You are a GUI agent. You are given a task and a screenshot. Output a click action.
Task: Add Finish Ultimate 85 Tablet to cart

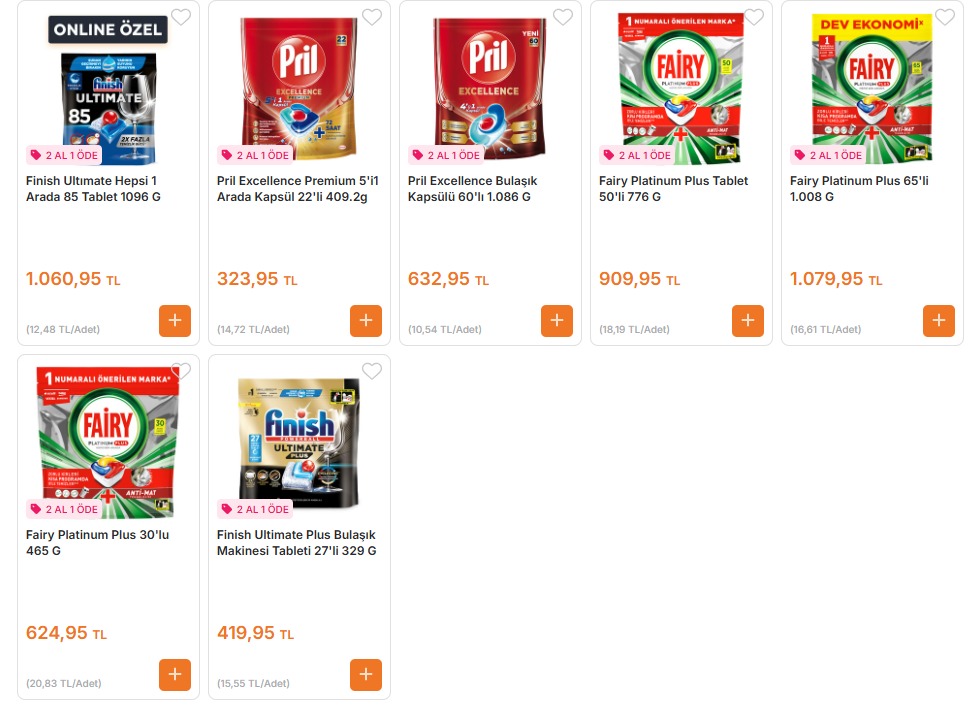pyautogui.click(x=175, y=321)
